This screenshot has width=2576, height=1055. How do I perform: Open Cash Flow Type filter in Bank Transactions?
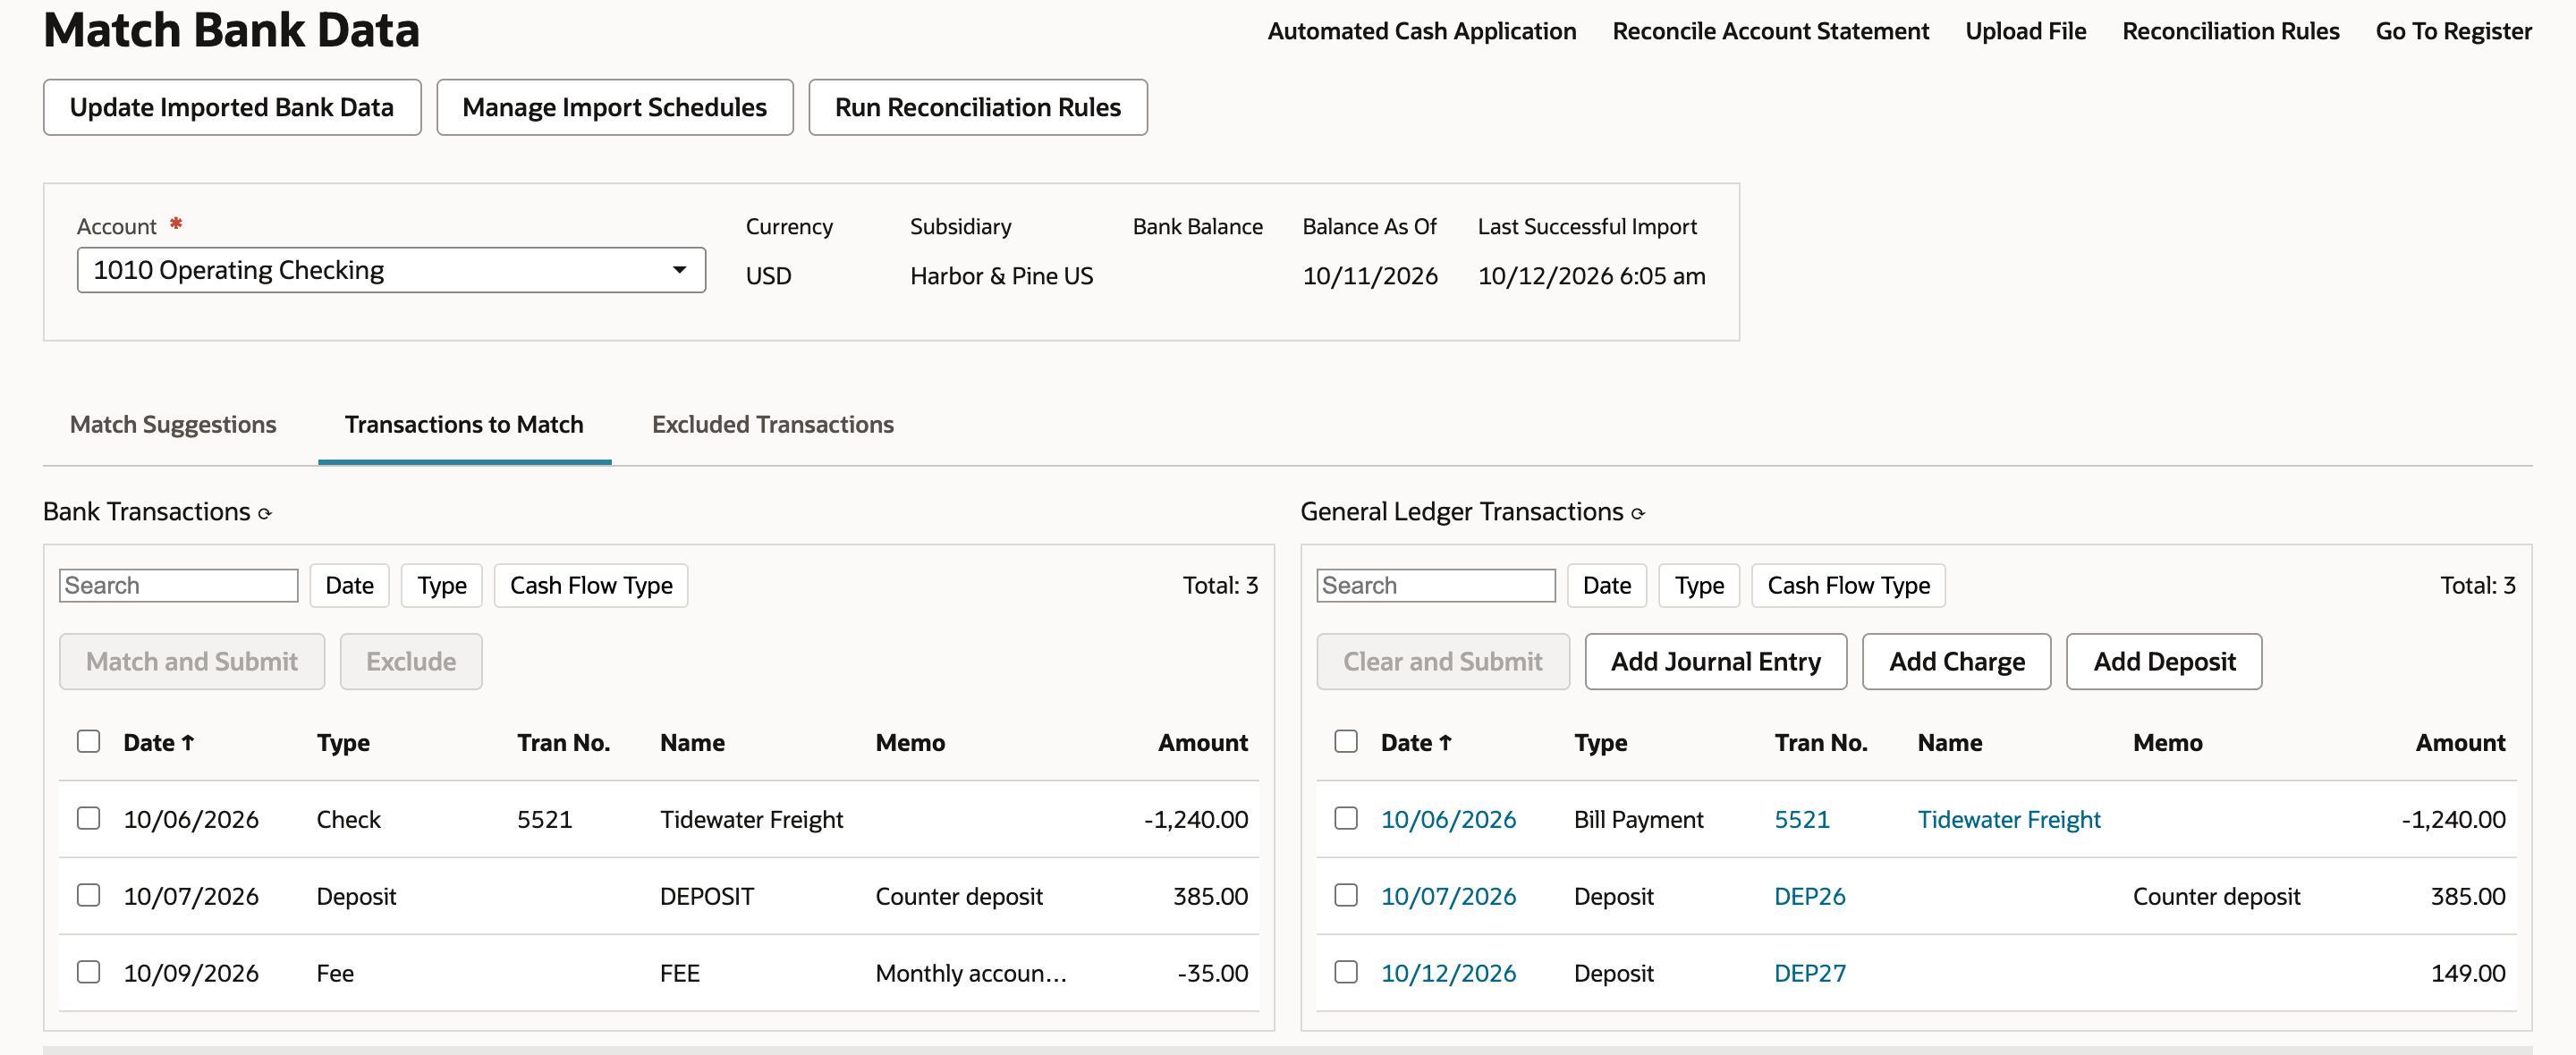pos(591,585)
